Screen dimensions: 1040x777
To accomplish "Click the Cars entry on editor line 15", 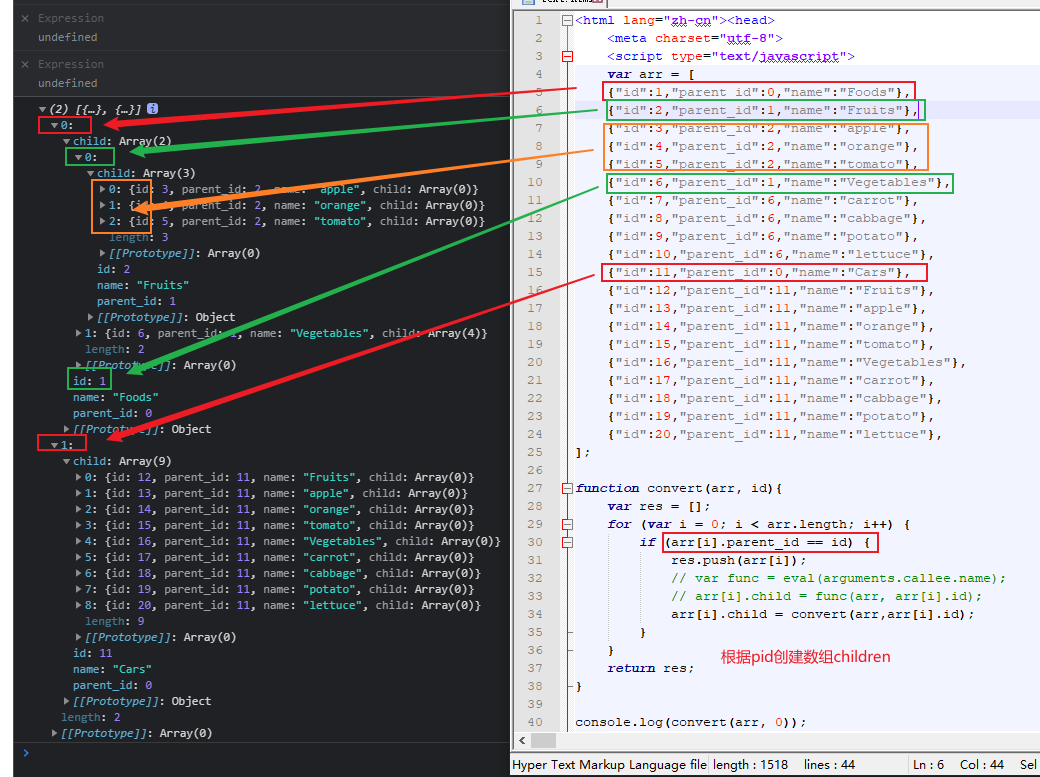I will click(x=759, y=273).
